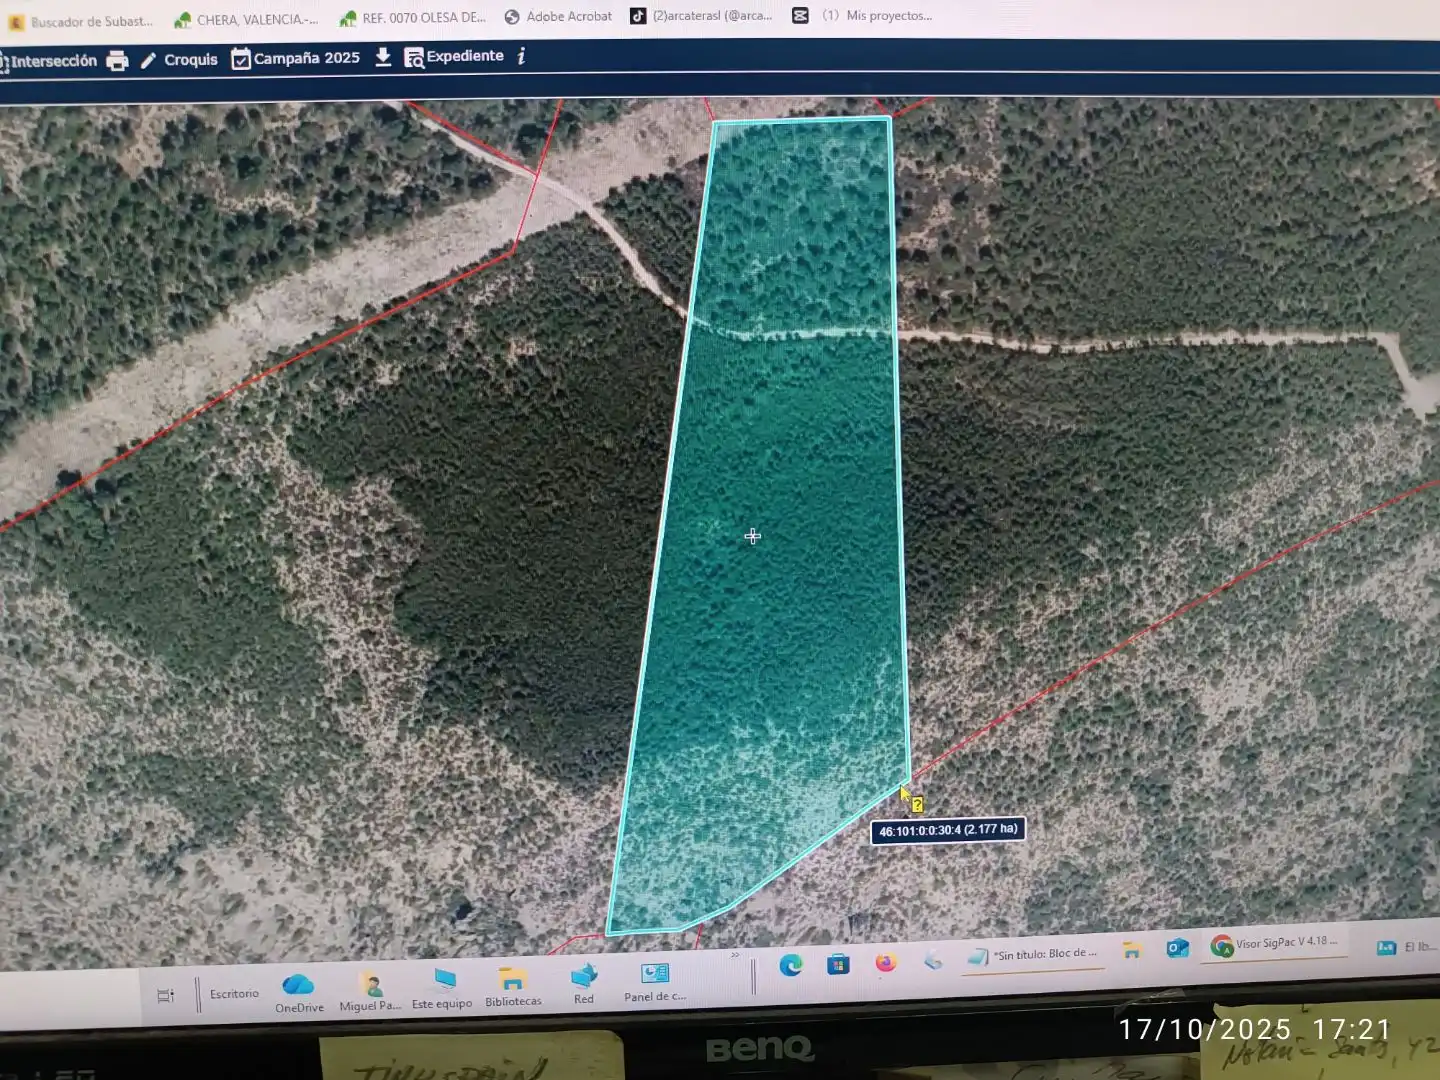Image resolution: width=1440 pixels, height=1080 pixels.
Task: Click Task View icon on taskbar
Action: click(166, 996)
